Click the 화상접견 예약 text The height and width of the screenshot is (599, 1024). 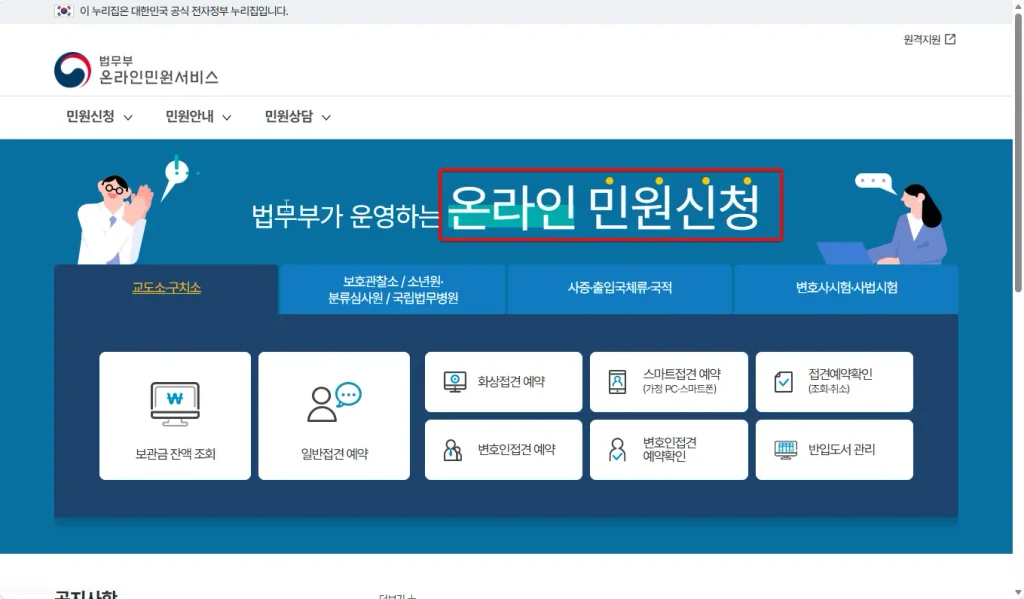tap(511, 381)
